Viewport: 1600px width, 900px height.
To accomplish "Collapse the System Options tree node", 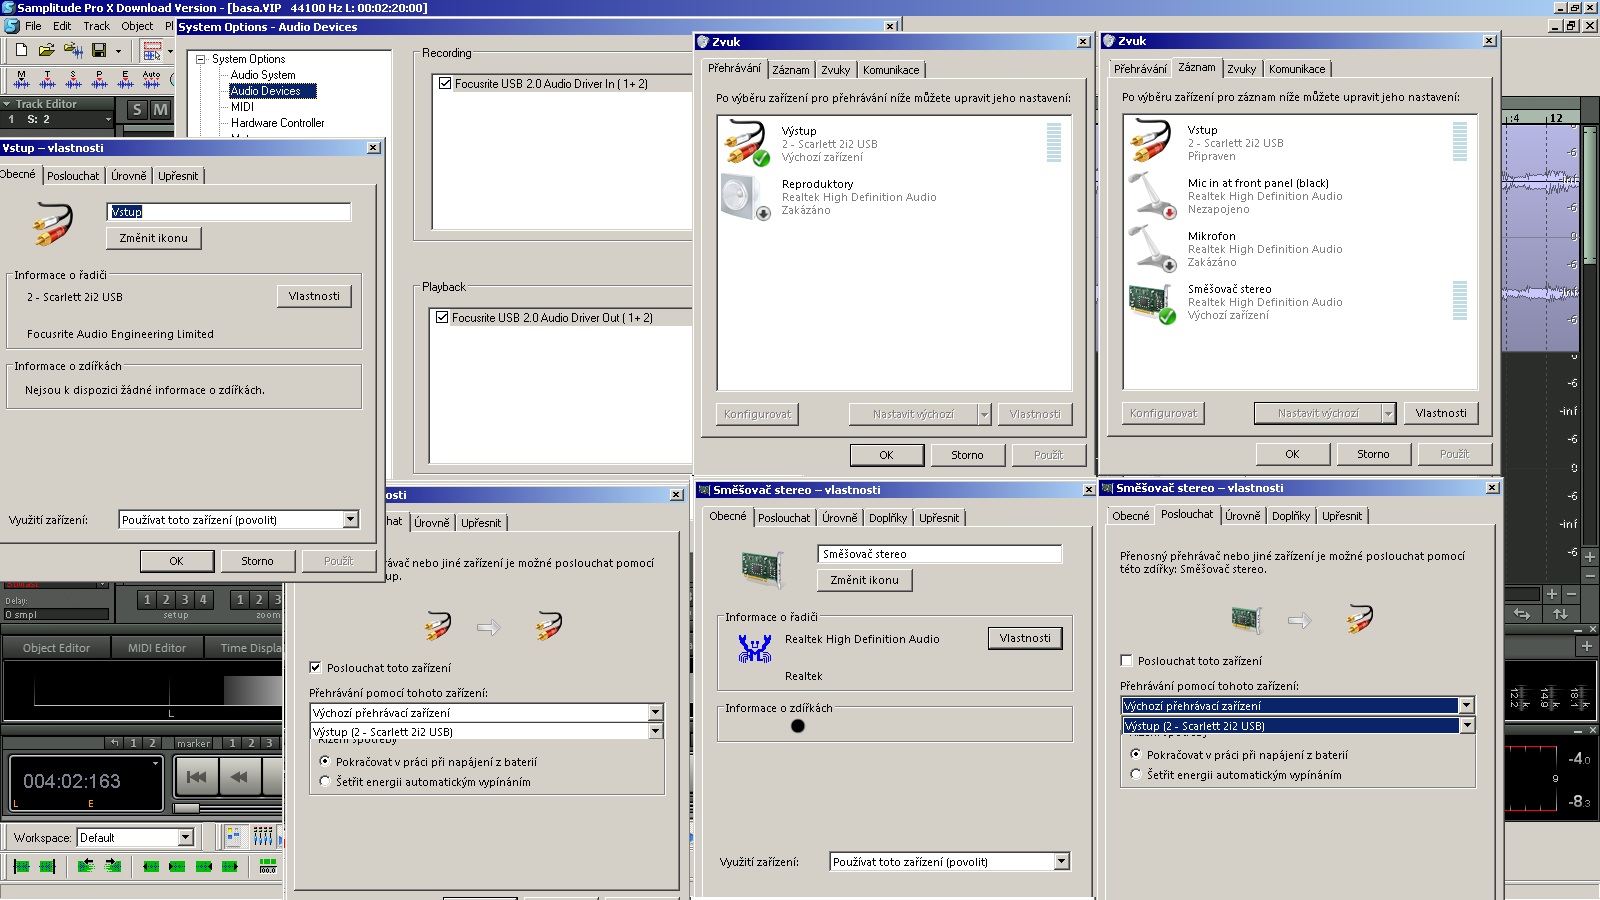I will point(201,59).
